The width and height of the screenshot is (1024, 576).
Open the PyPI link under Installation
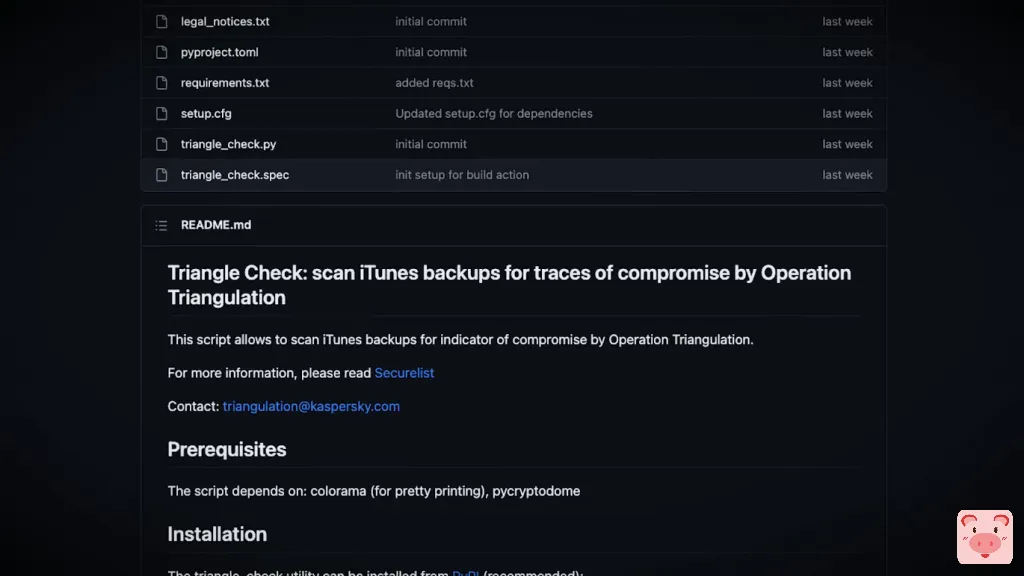pos(465,573)
